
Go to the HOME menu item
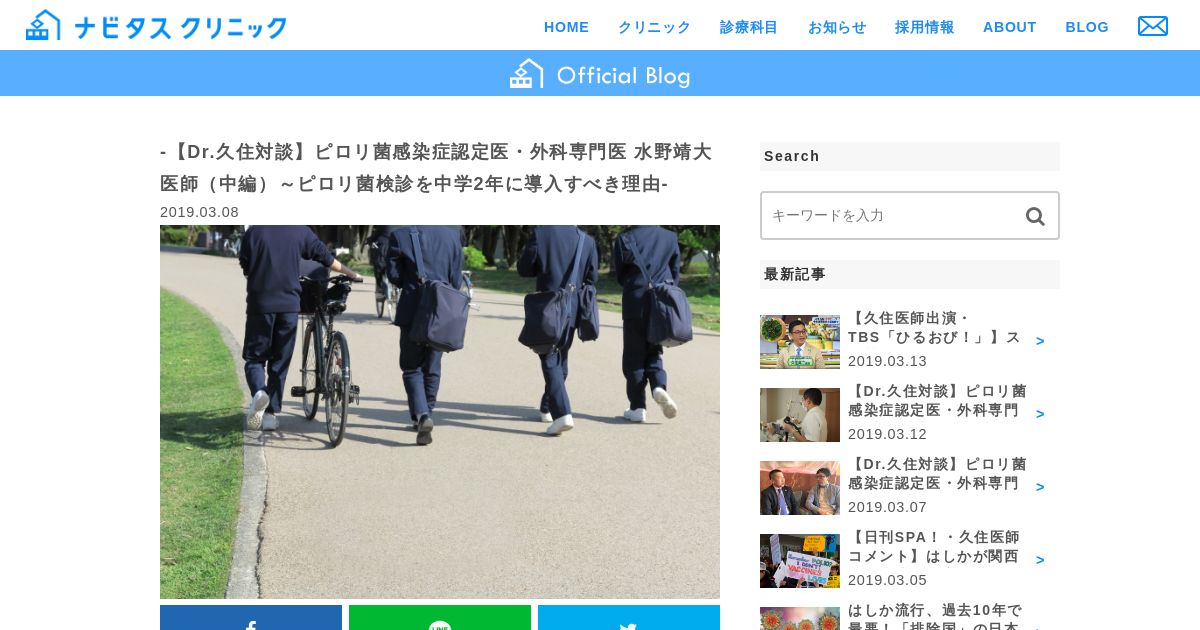point(566,27)
